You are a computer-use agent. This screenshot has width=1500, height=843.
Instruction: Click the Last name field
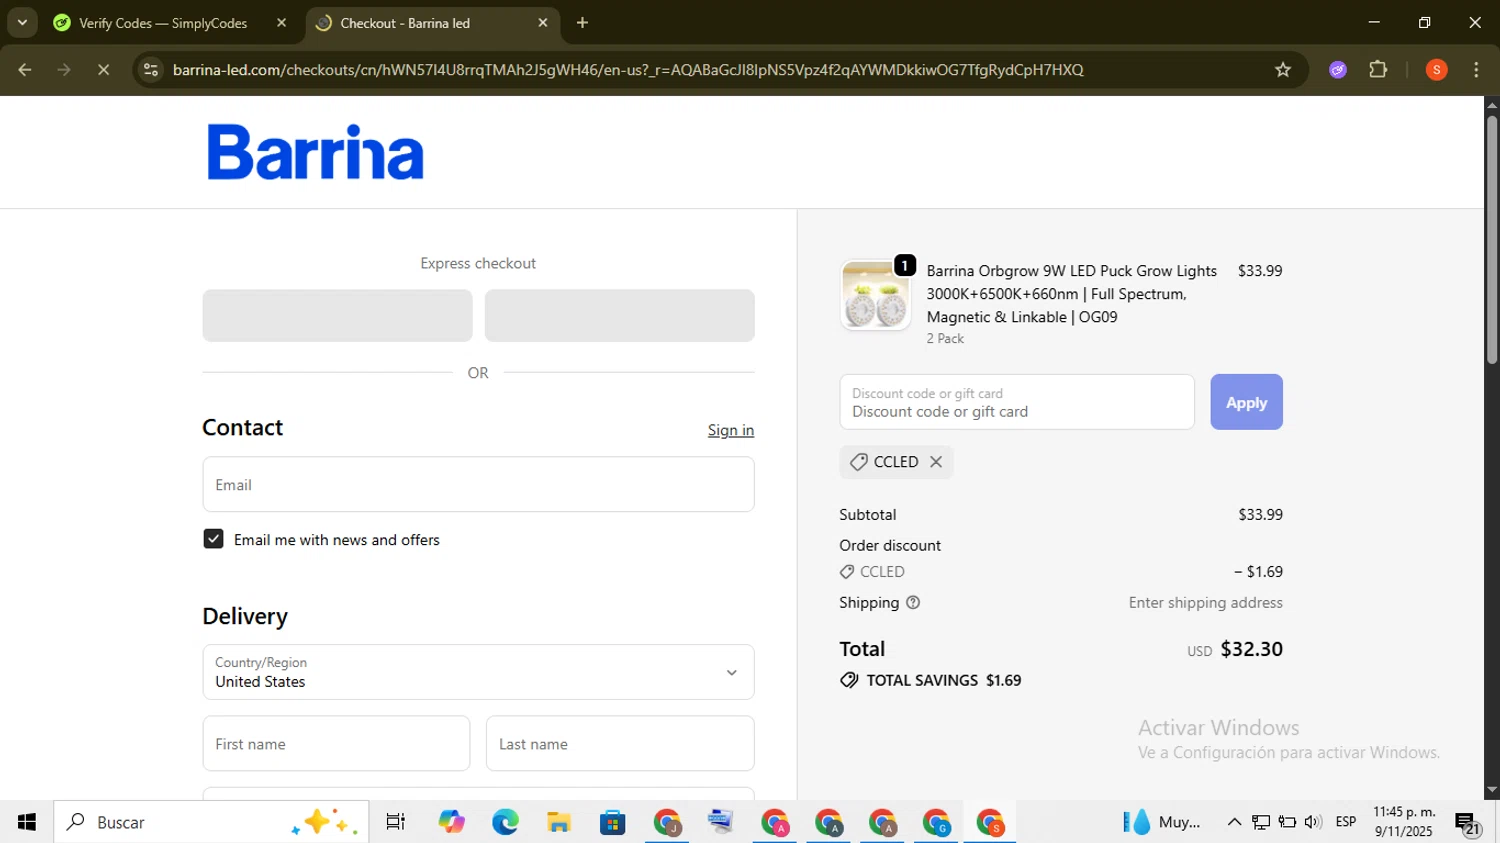coord(620,744)
